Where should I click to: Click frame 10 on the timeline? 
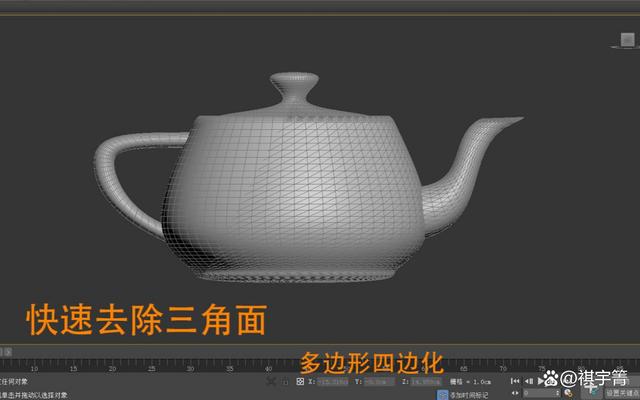(x=34, y=369)
